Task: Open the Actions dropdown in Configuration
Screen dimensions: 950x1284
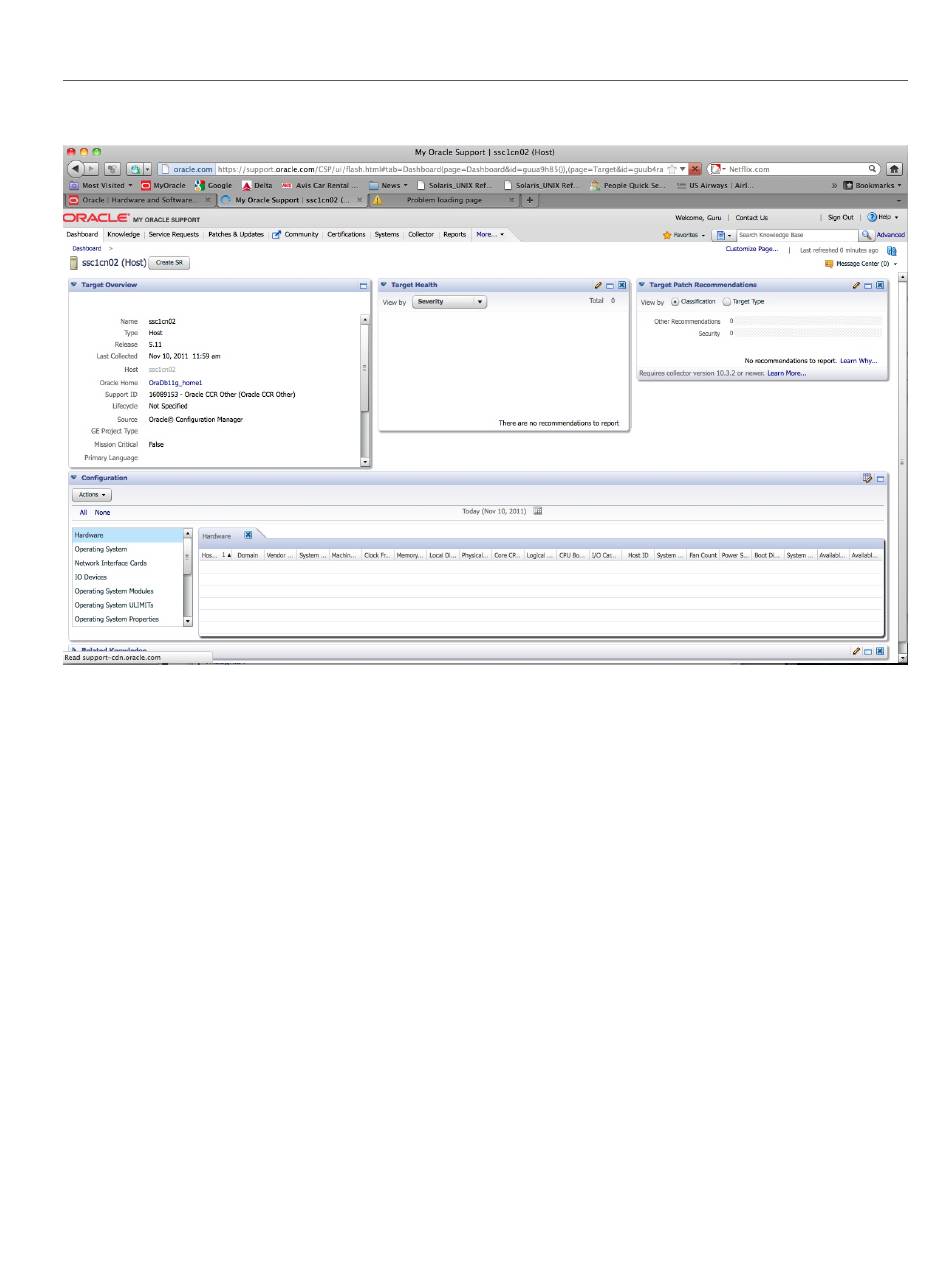Action: [x=92, y=494]
